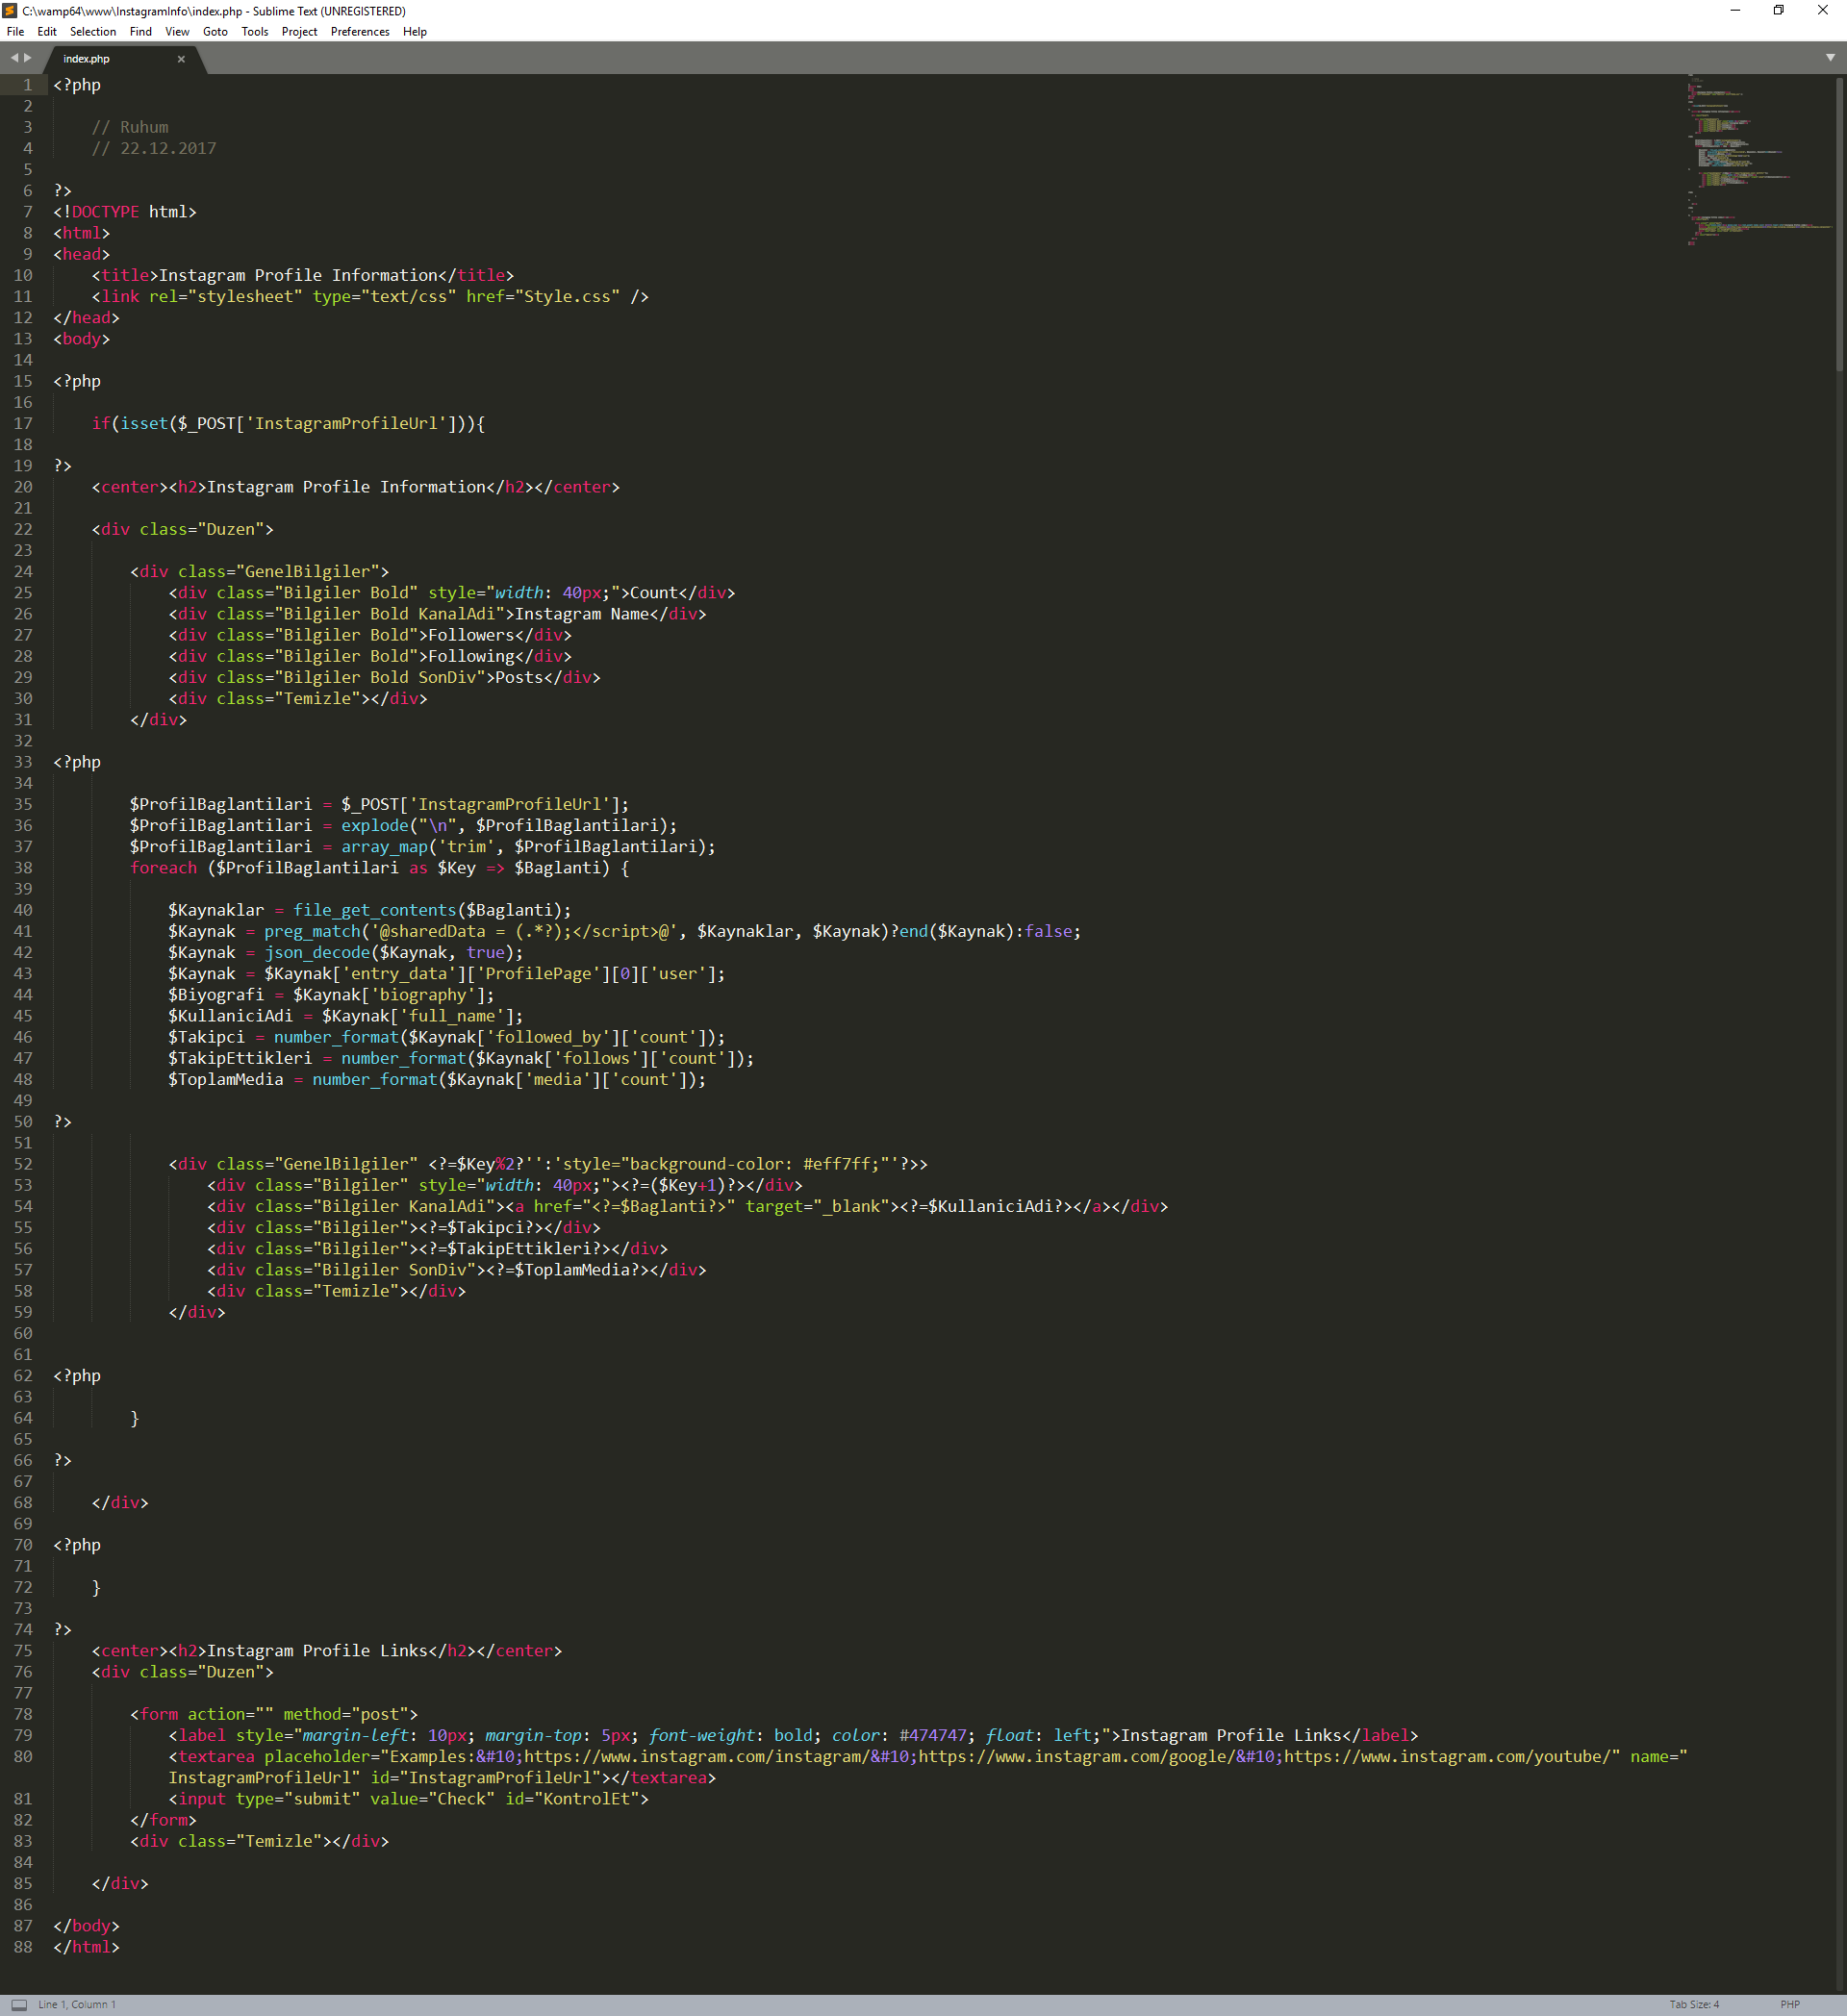Click line number 52 in gutter
This screenshot has height=2016, width=1847.
pyautogui.click(x=23, y=1164)
